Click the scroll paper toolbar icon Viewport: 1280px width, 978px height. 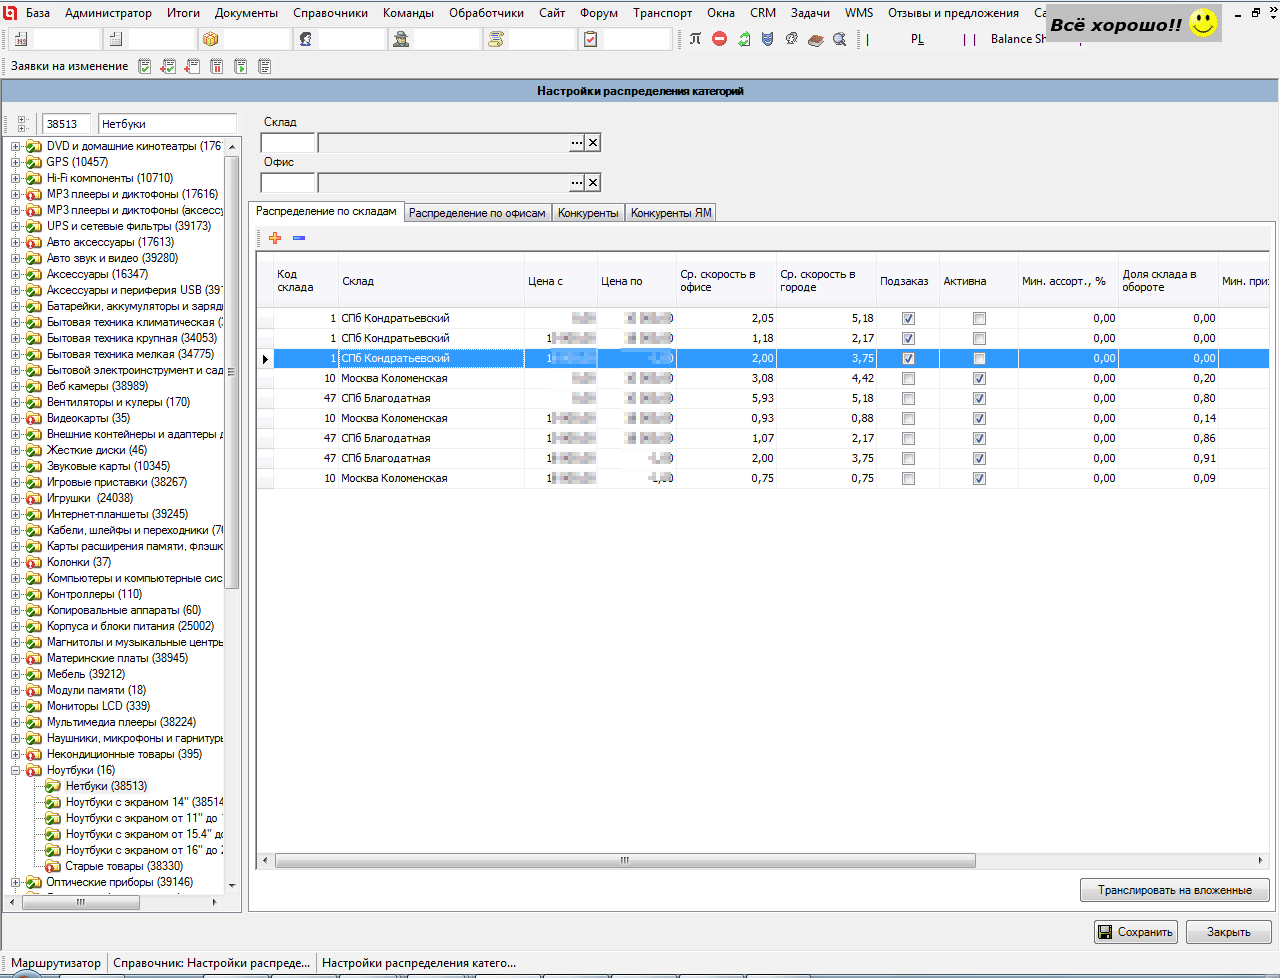[x=496, y=39]
